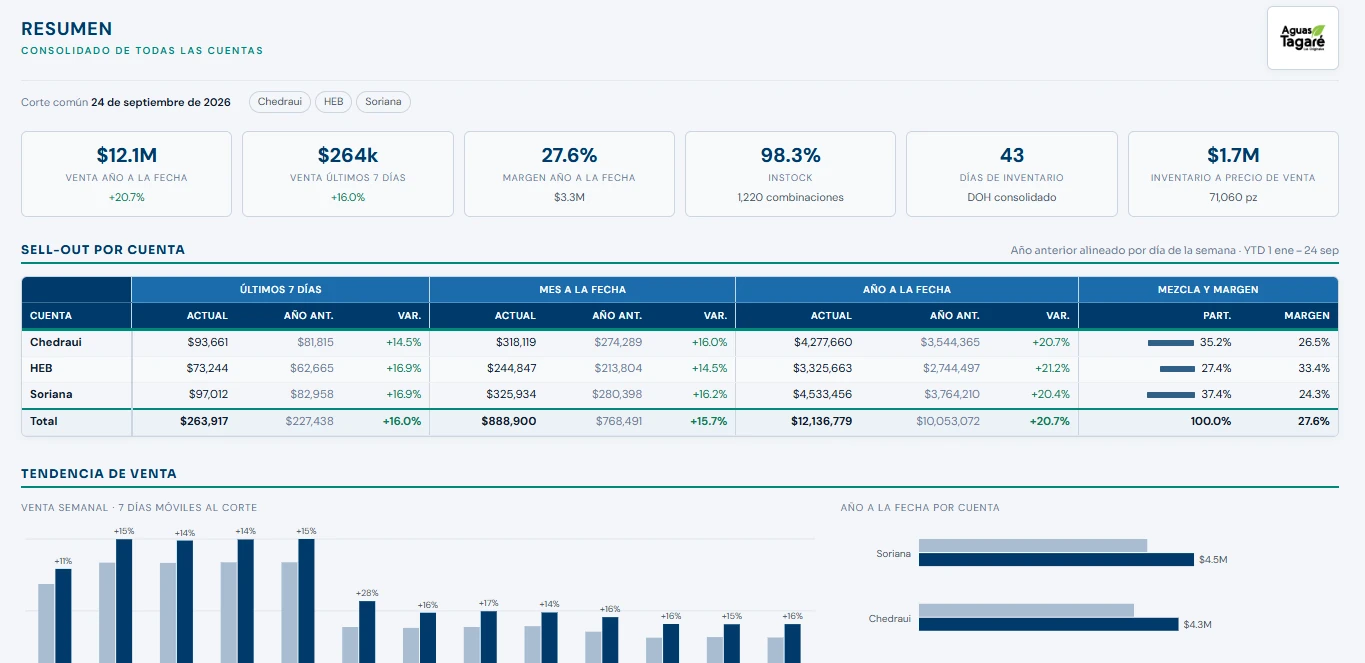
Task: Open the 98.3% Instock card
Action: point(790,174)
